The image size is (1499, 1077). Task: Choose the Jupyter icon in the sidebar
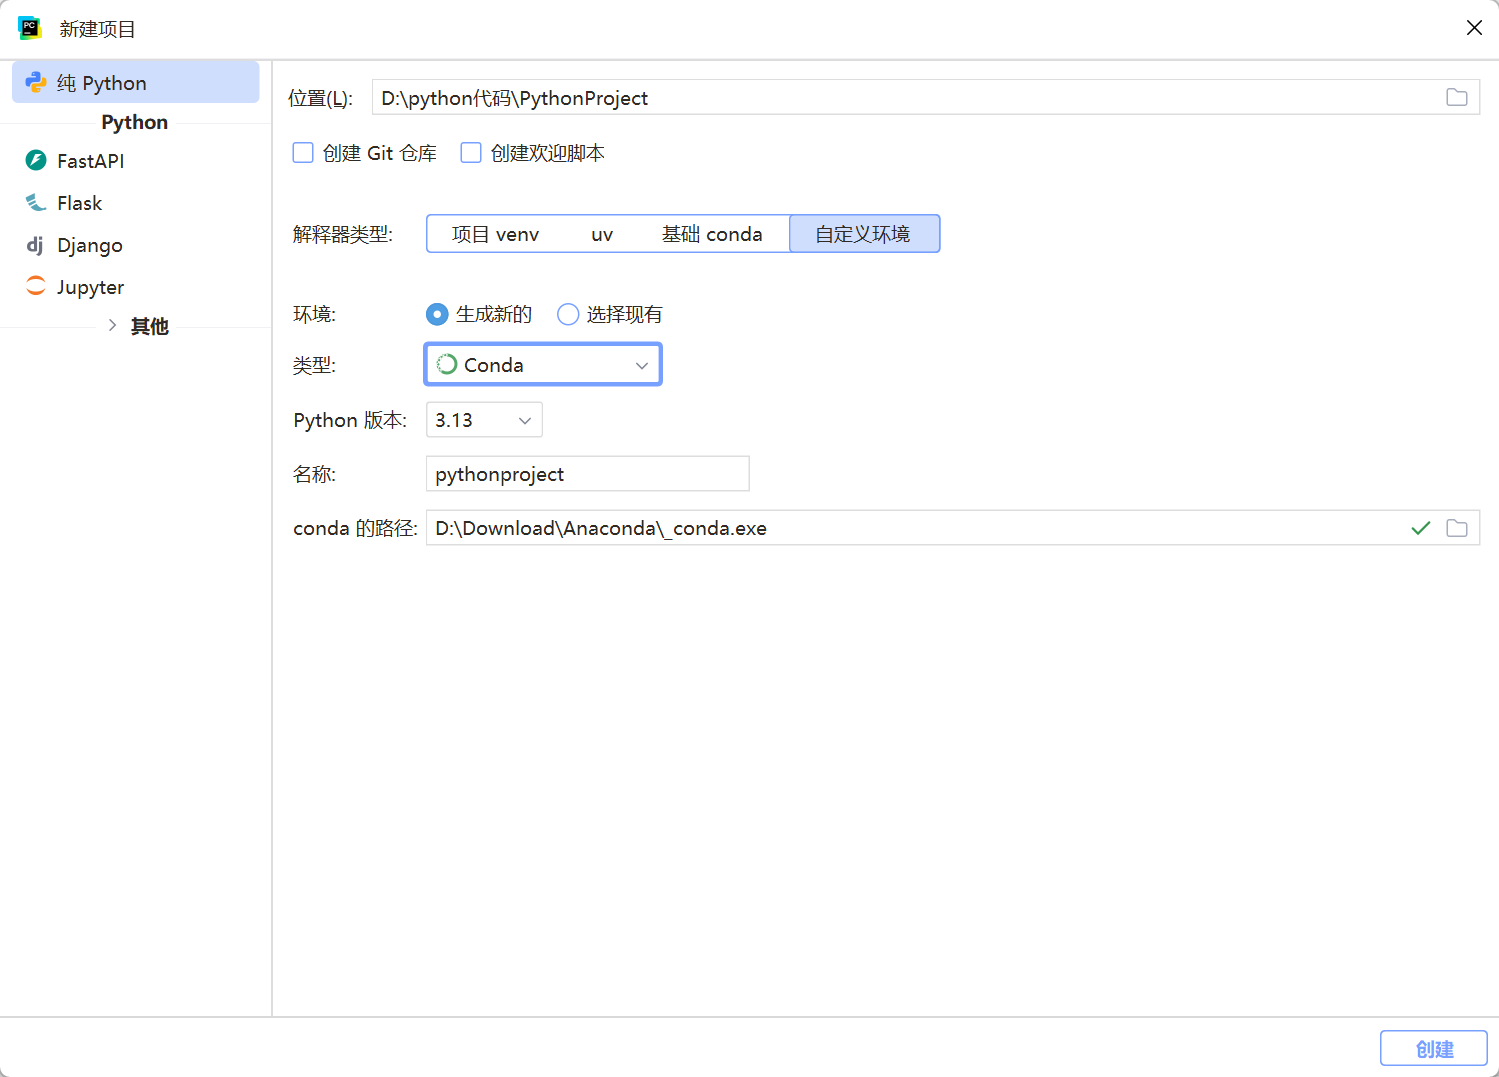36,287
